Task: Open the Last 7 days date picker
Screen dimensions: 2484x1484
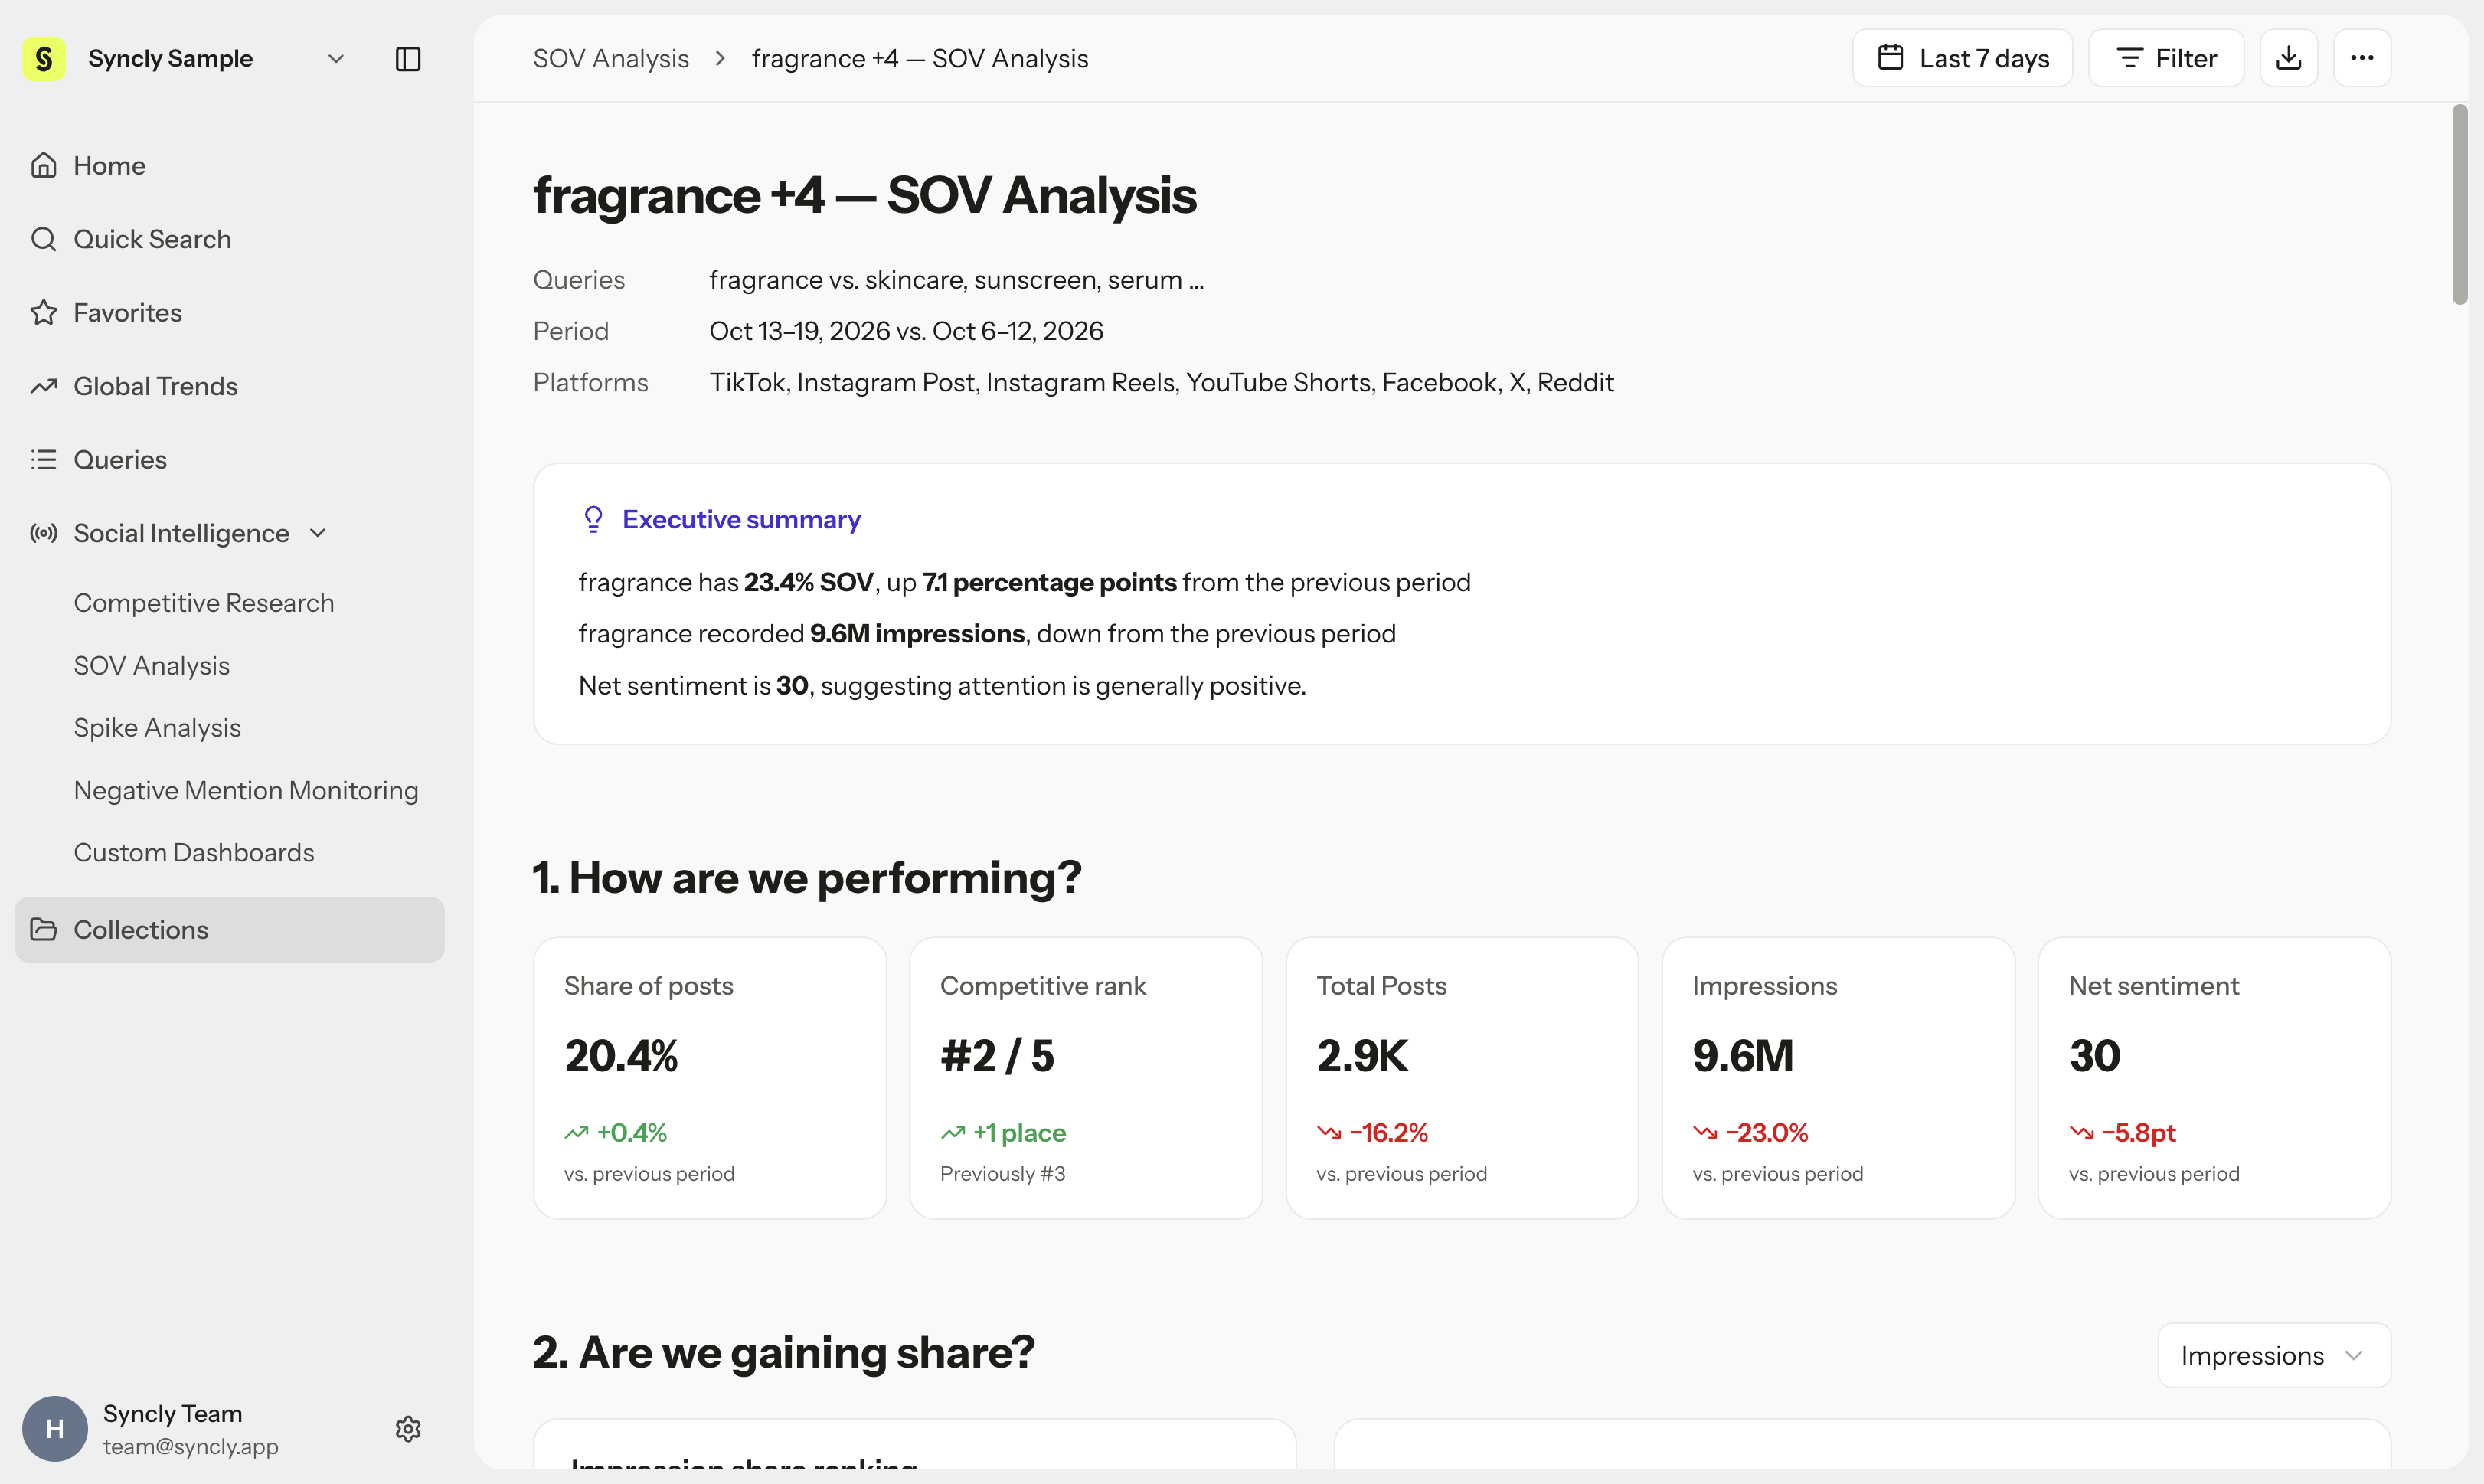Action: click(x=1962, y=59)
